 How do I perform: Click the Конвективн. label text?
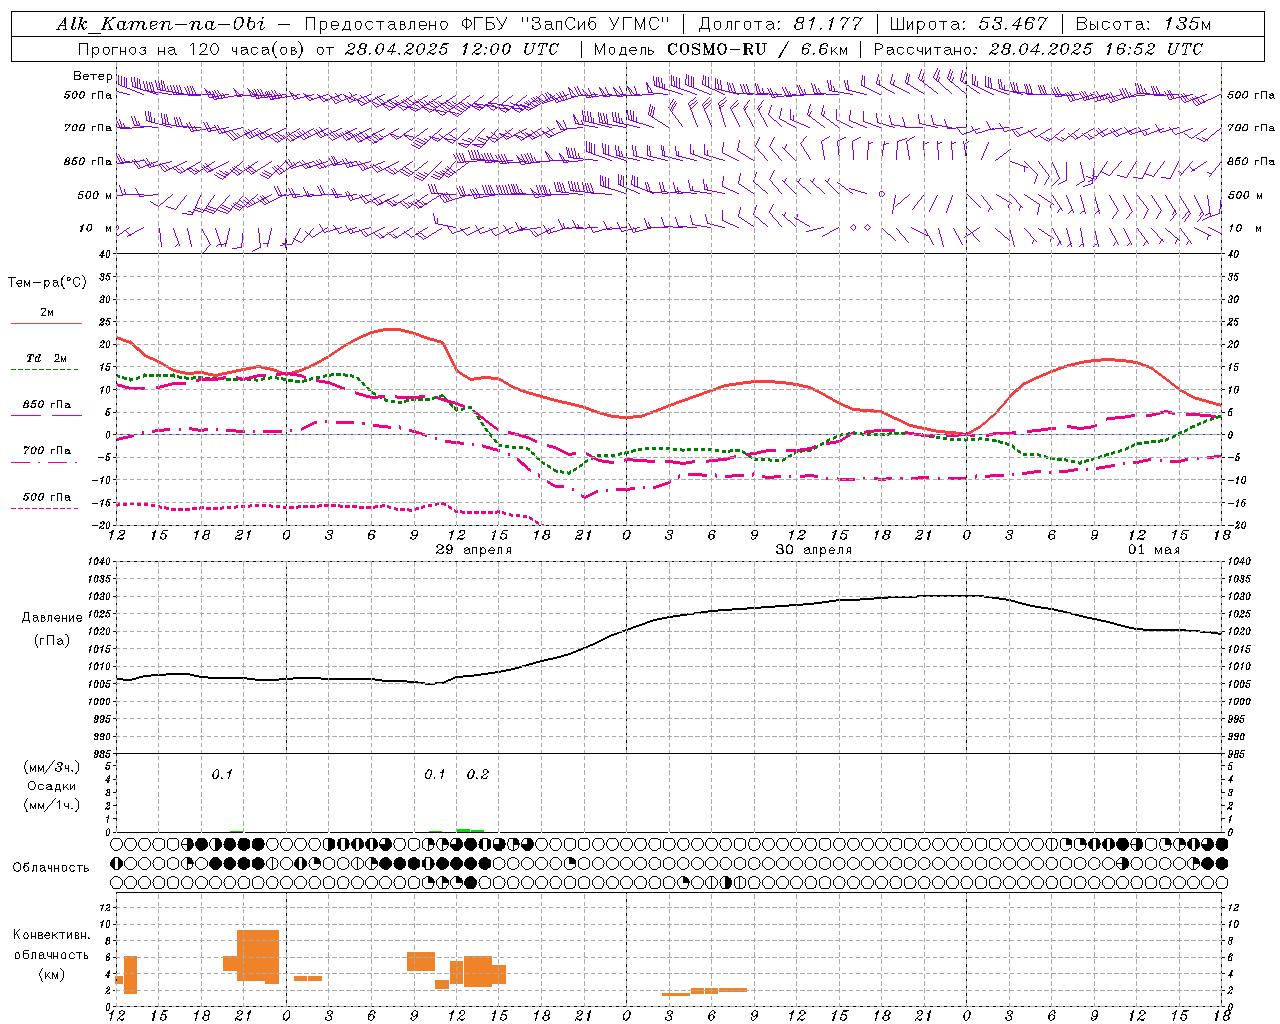52,935
